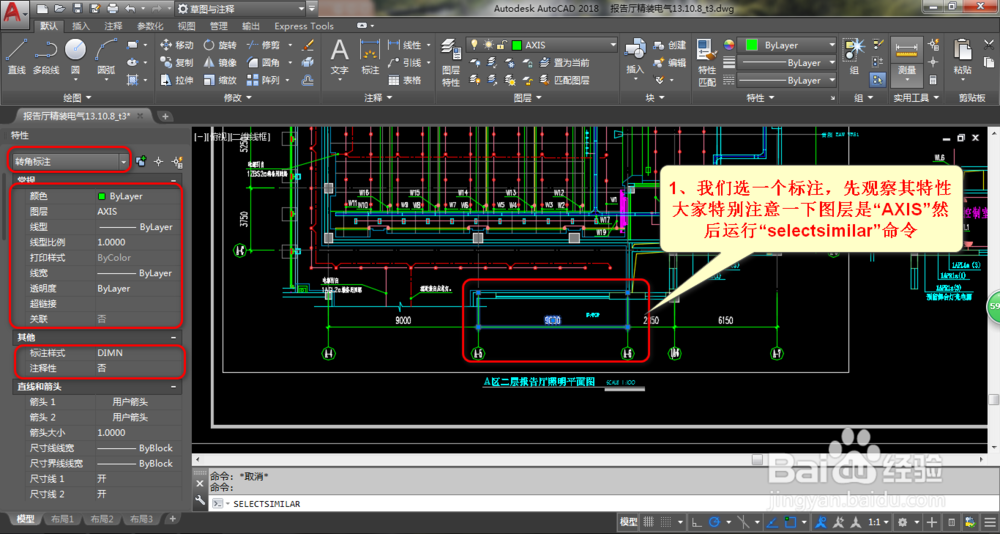Select the Circle (圆) tool

[75, 56]
